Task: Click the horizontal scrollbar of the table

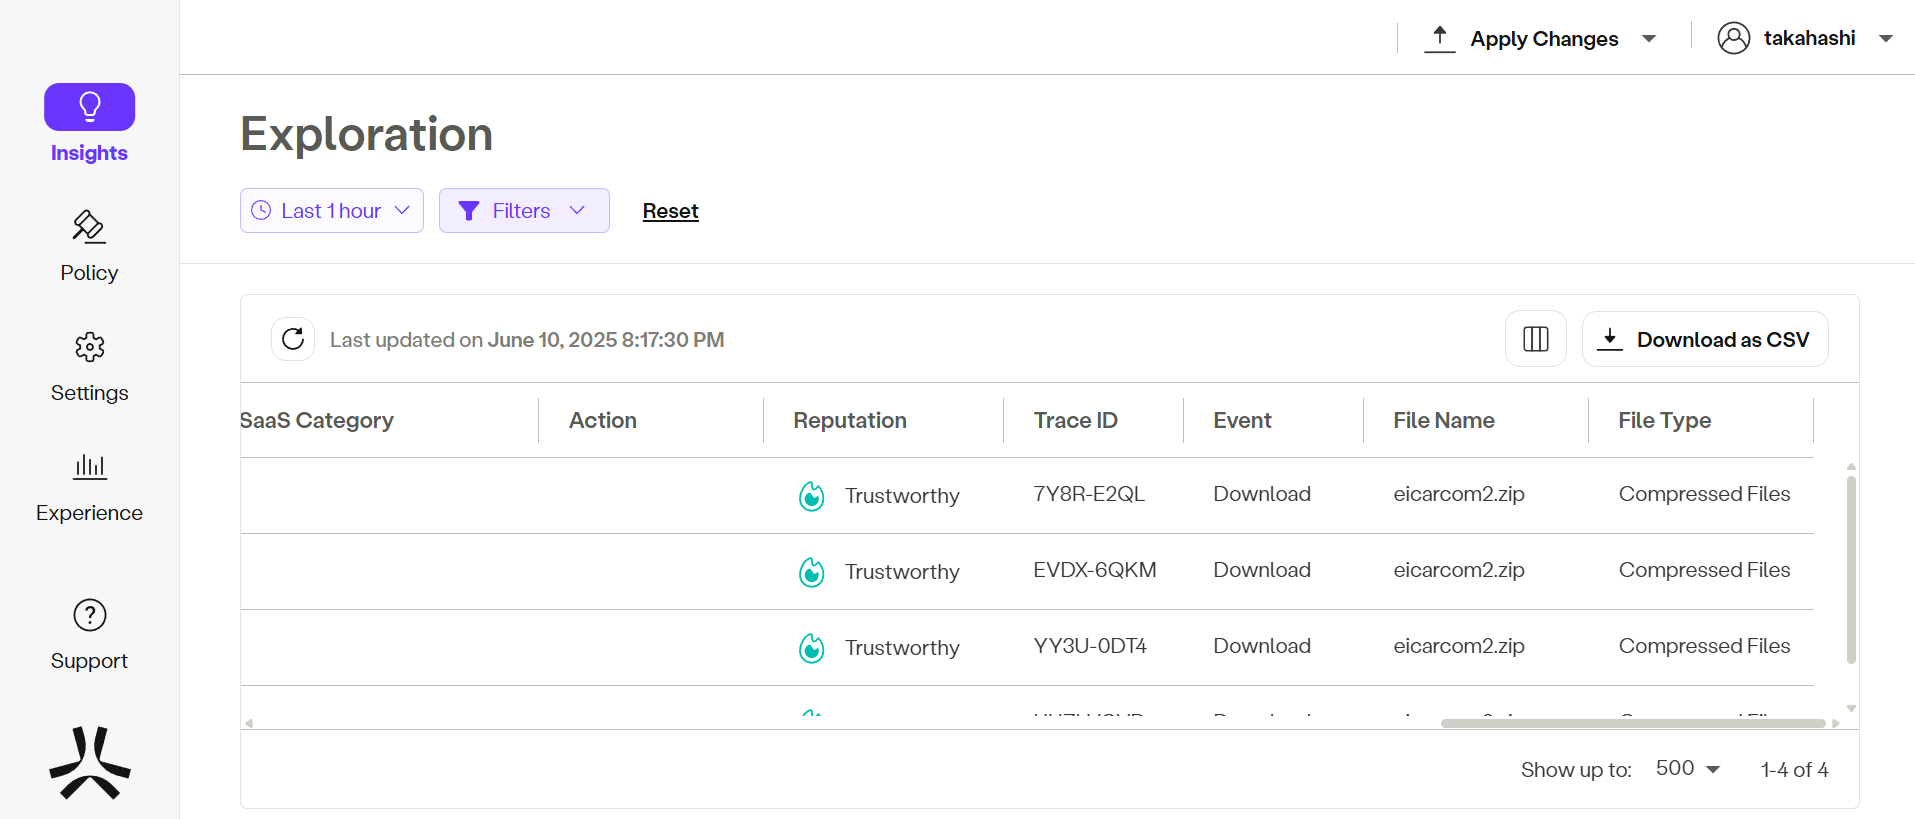Action: pos(1632,723)
